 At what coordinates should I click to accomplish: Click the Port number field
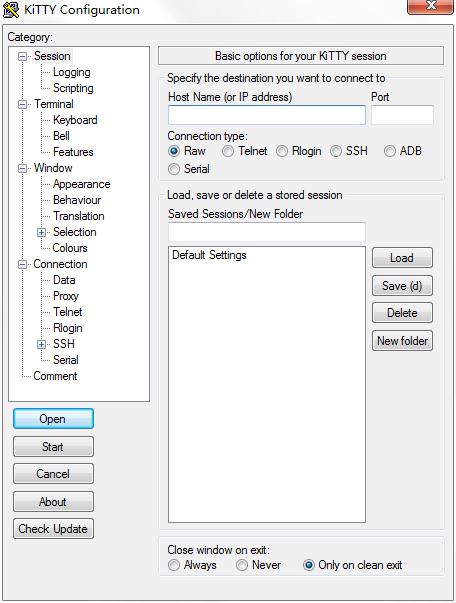[x=402, y=115]
